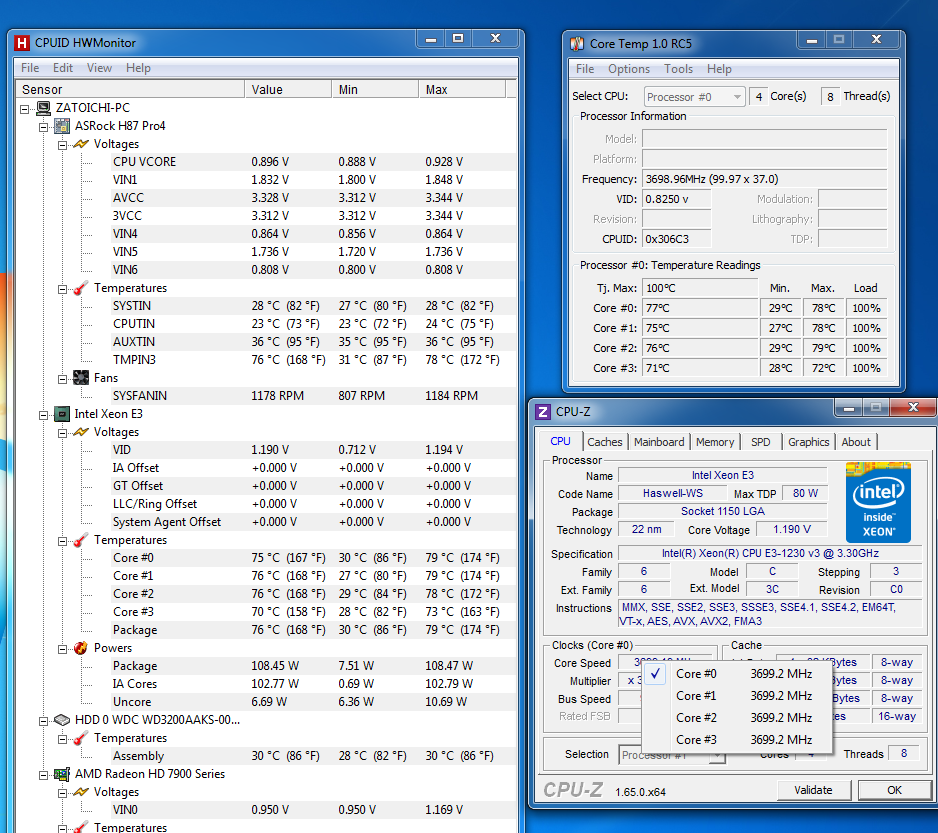Switch to the Graphics tab in CPU-Z

[x=808, y=442]
